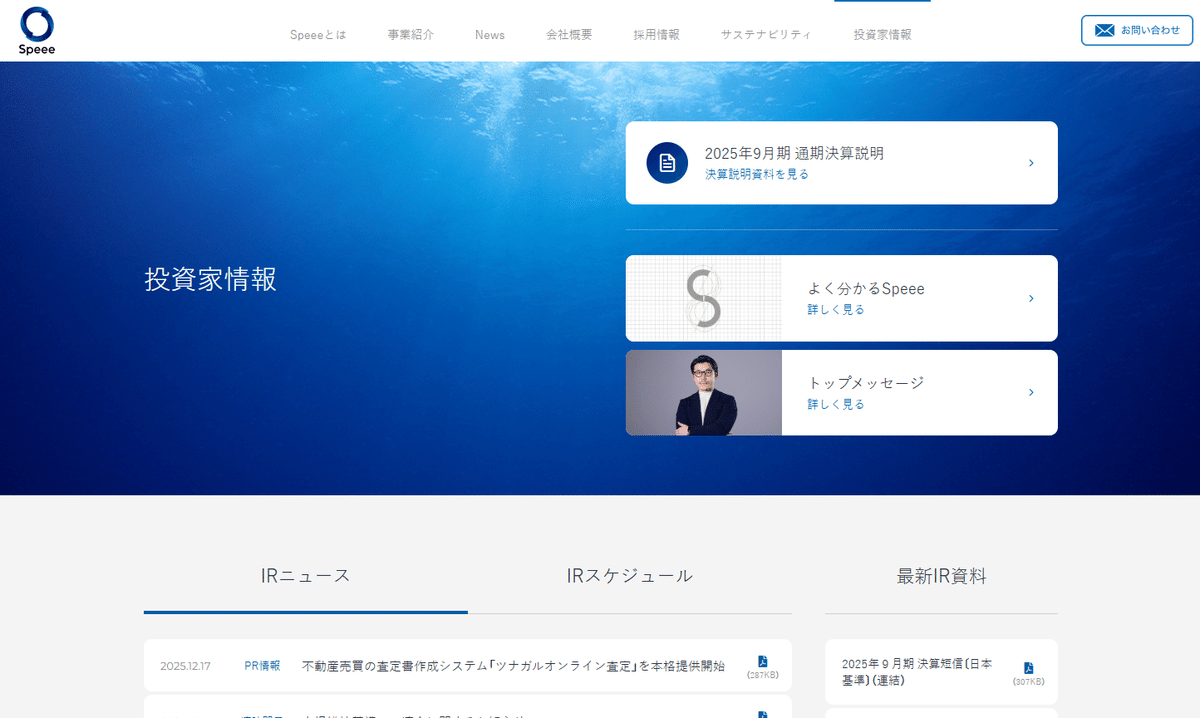
Task: Click the chevron on the 通期決算説明 card
Action: pos(1031,162)
